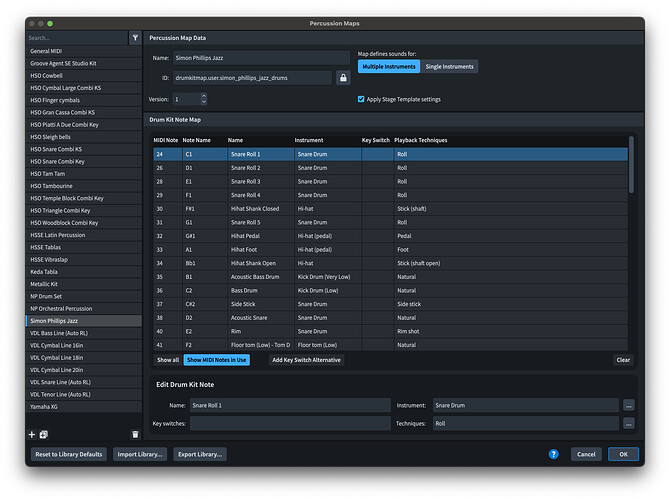Click the Edit Drum Kit Note Name field
Screen dimensions: 669x500
(x=290, y=405)
